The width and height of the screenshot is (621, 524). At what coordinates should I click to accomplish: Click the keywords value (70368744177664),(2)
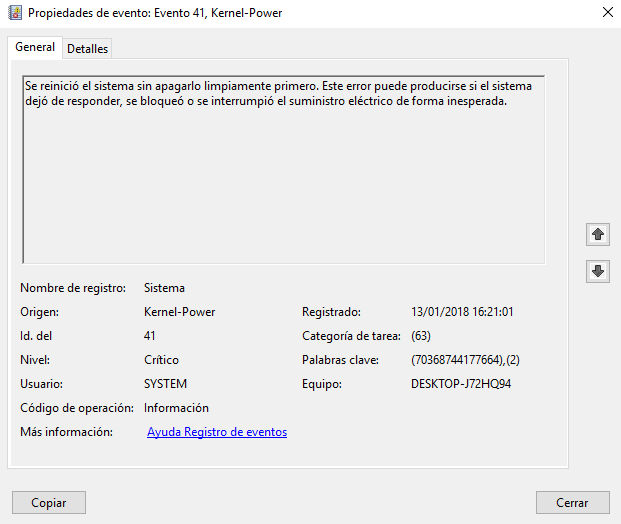(466, 360)
